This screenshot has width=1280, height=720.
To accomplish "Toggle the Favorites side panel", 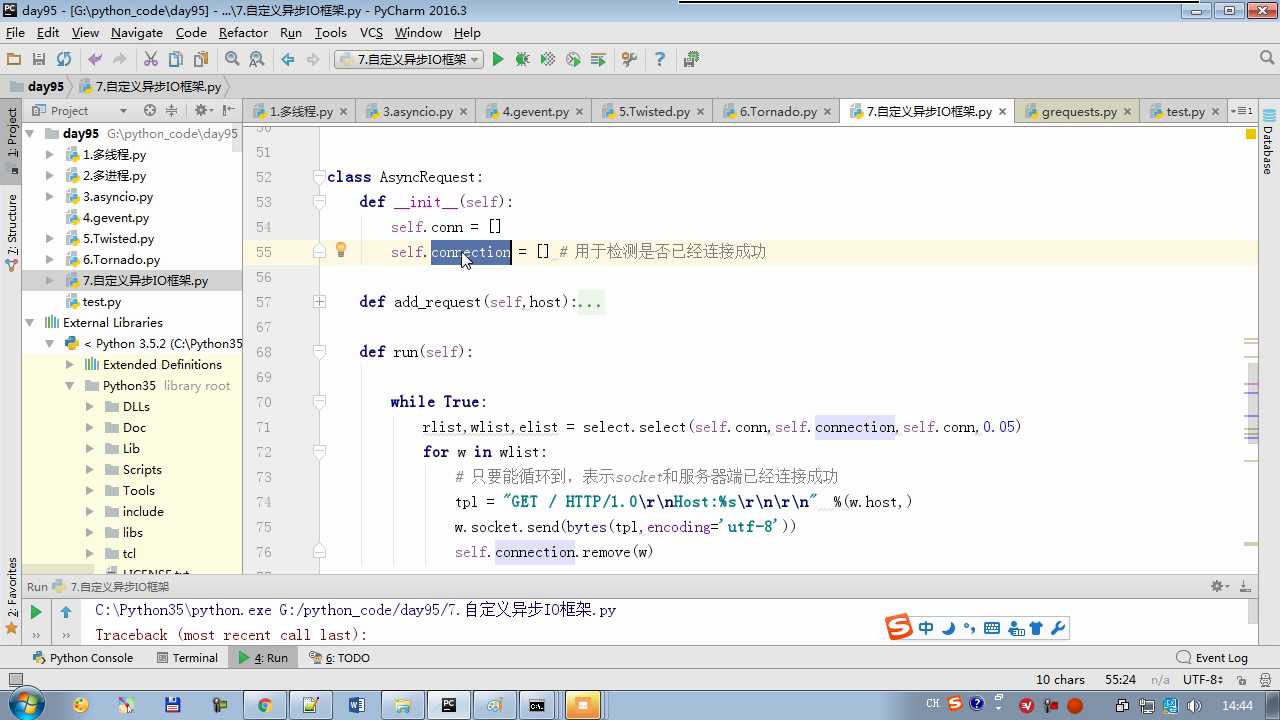I will click(x=12, y=594).
